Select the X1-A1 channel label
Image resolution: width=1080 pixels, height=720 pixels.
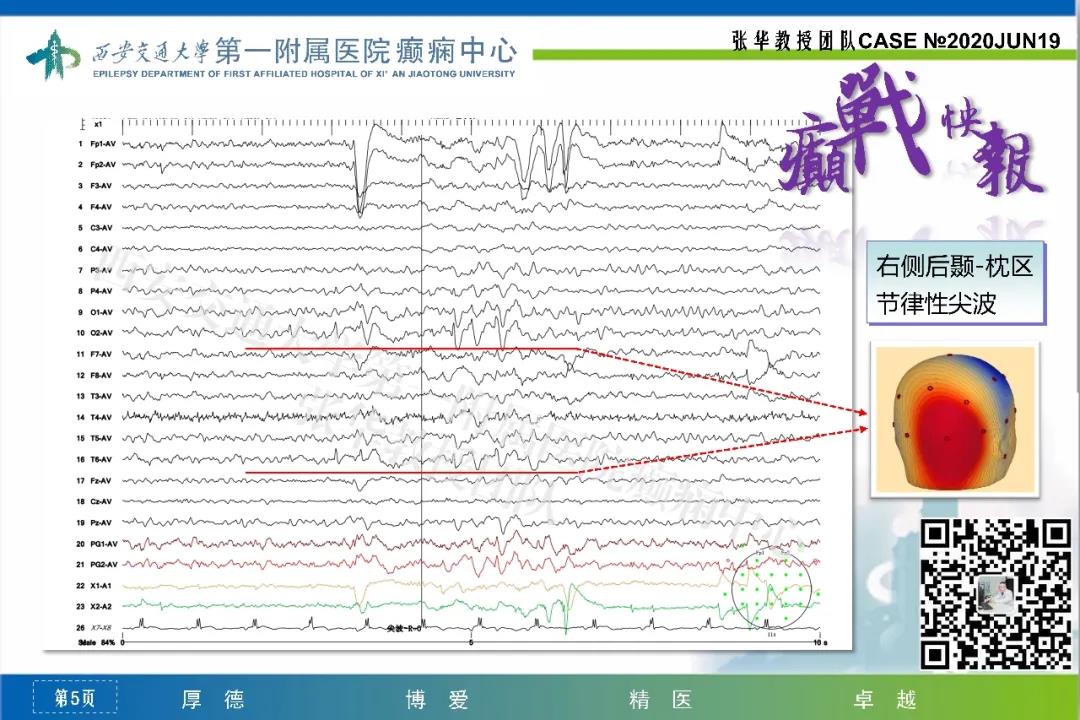(99, 585)
